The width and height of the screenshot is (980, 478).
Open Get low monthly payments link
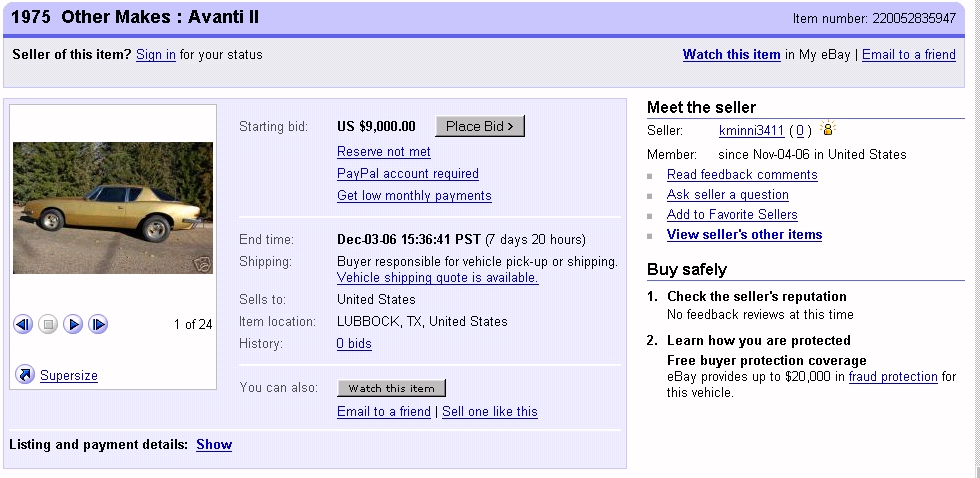point(414,196)
